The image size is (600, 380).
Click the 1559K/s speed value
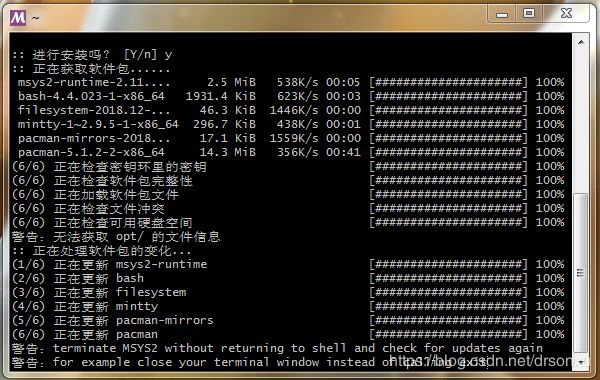click(x=294, y=138)
